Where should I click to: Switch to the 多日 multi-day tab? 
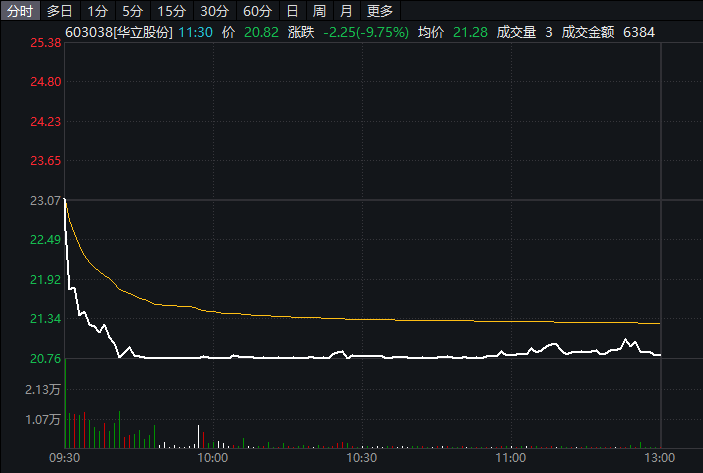60,12
